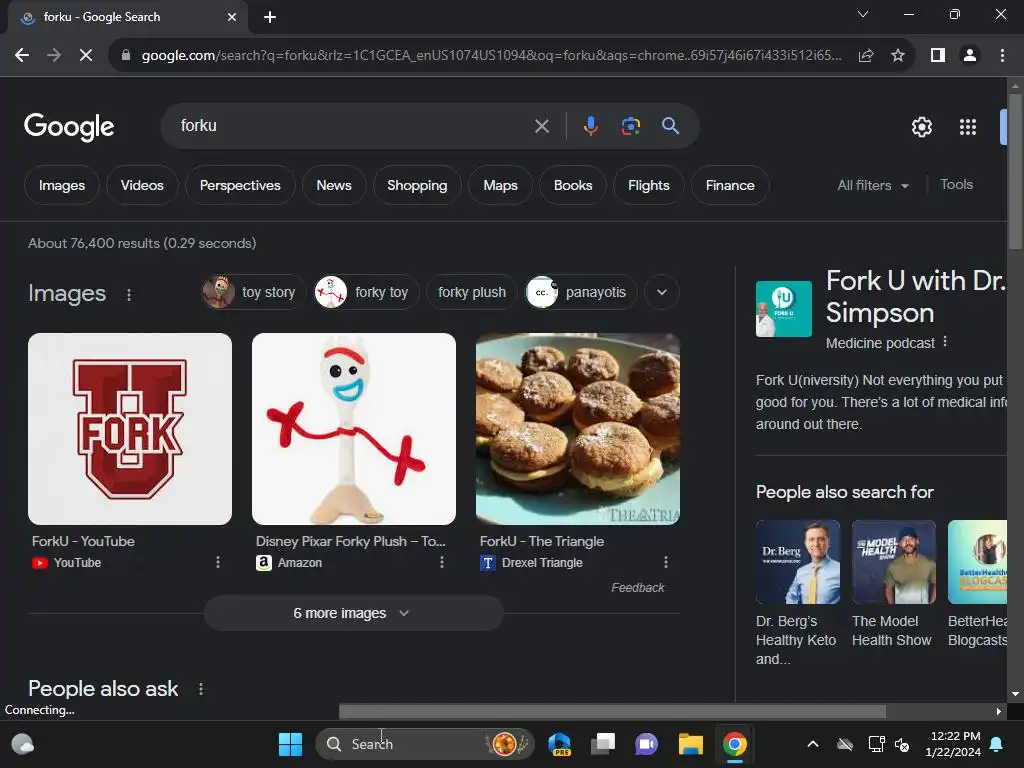Image resolution: width=1024 pixels, height=768 pixels.
Task: Click the horizontal scrollbar thumb
Action: (x=612, y=711)
